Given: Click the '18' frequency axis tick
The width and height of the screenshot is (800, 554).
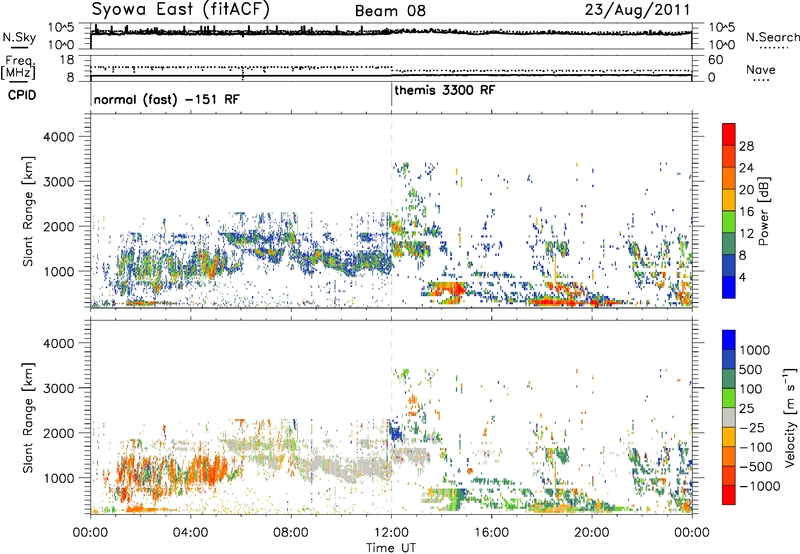Looking at the screenshot, I should (67, 60).
